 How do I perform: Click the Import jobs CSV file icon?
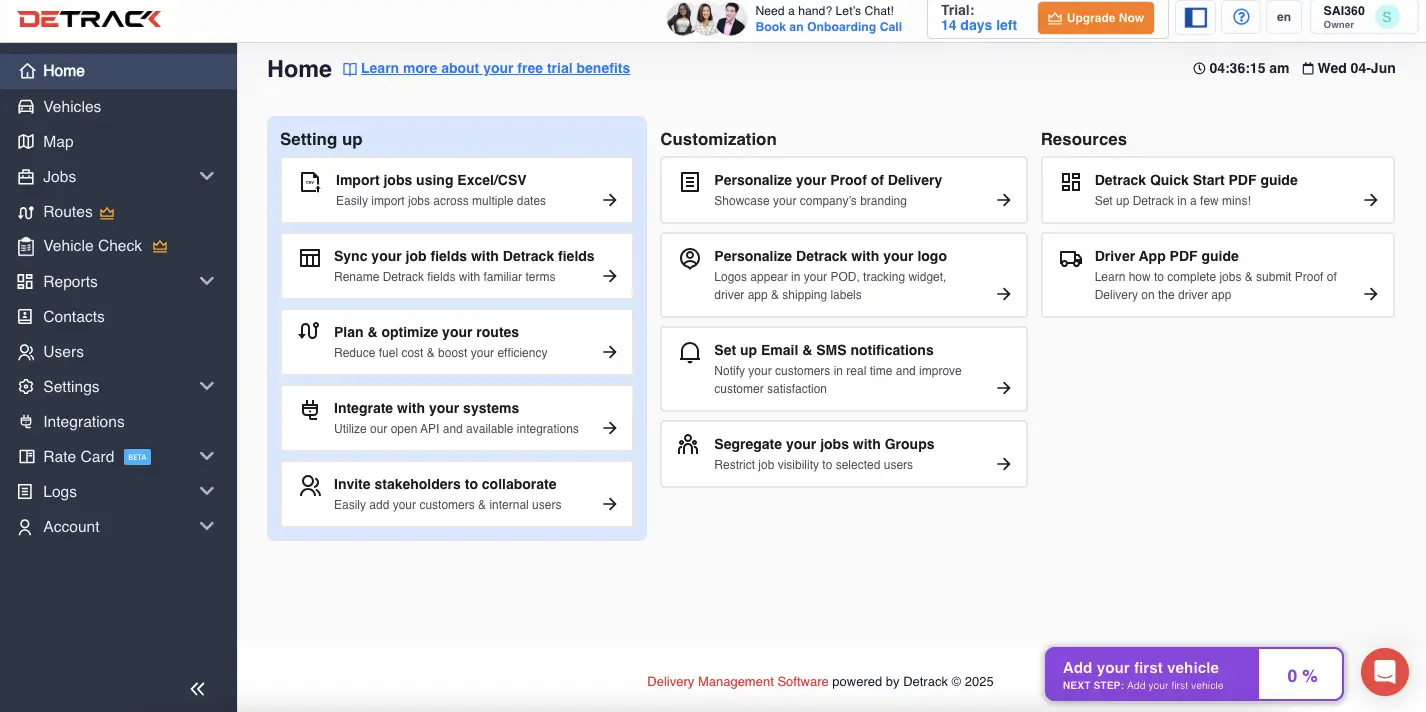pyautogui.click(x=310, y=182)
